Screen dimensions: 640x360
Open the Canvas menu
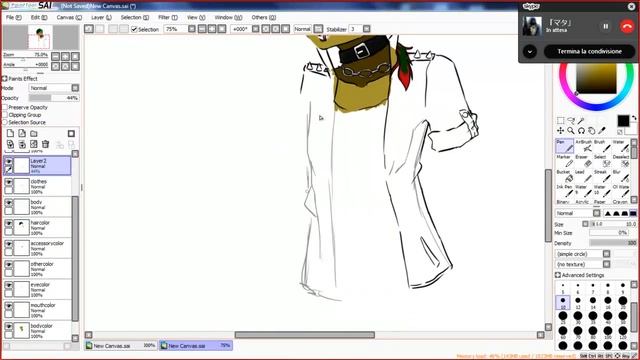click(x=69, y=18)
